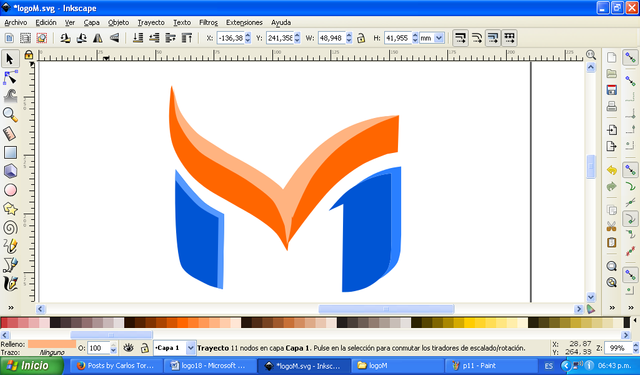Select the Spiral tool
This screenshot has height=375, width=640.
[10, 228]
